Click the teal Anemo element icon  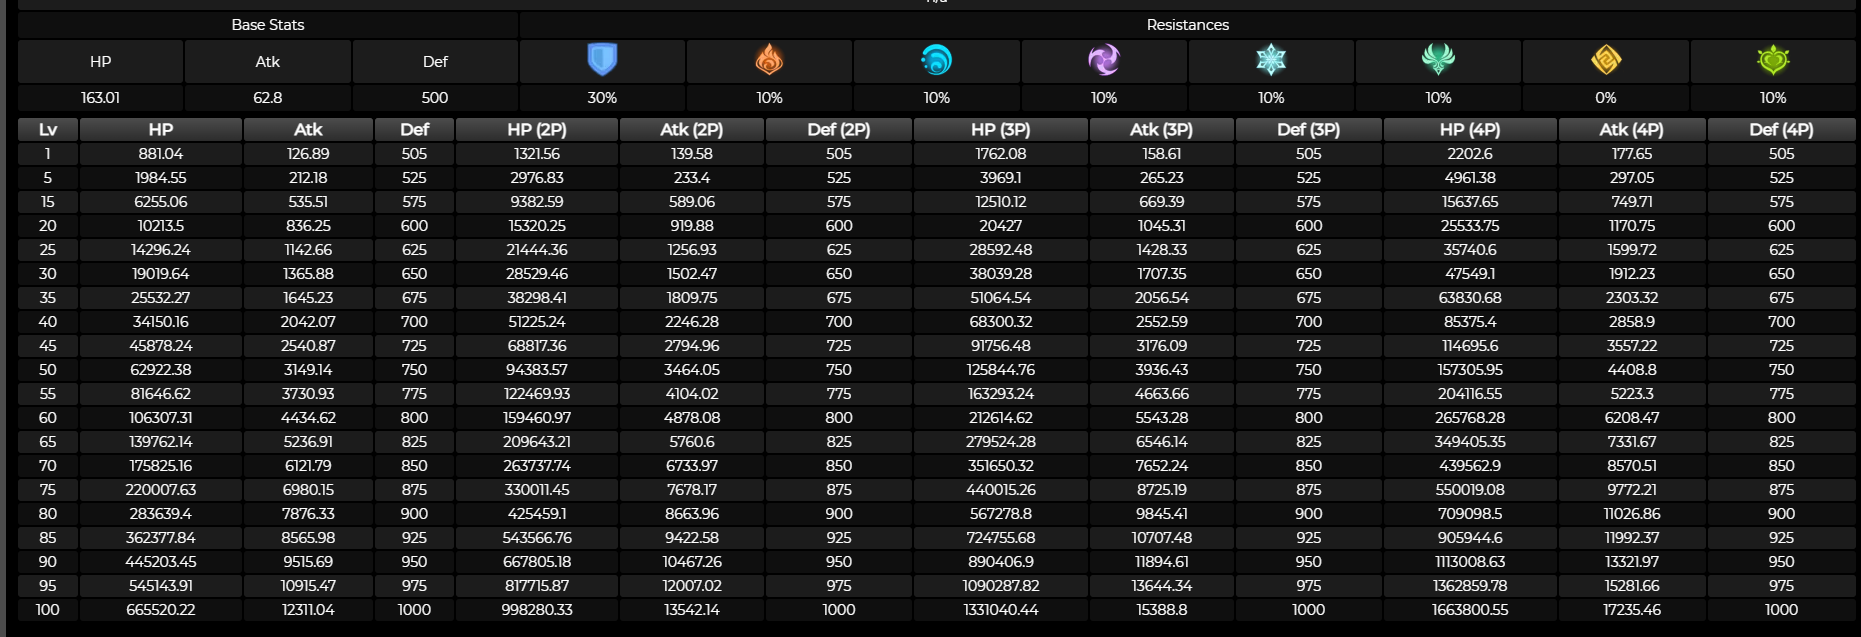click(1438, 60)
